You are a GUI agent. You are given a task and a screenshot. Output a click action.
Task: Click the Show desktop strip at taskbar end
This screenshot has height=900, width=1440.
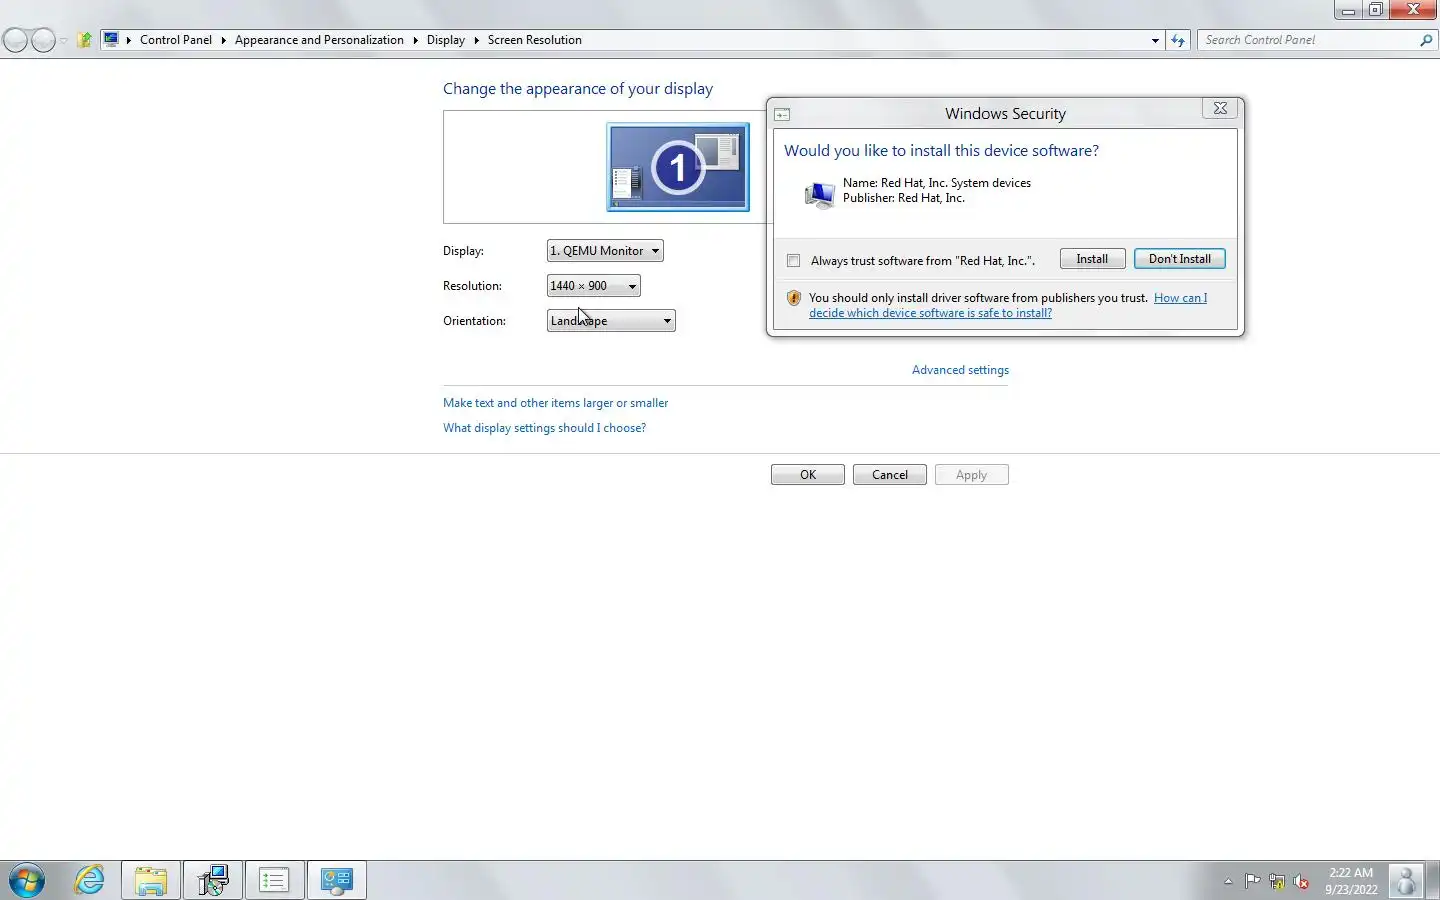pyautogui.click(x=1433, y=881)
